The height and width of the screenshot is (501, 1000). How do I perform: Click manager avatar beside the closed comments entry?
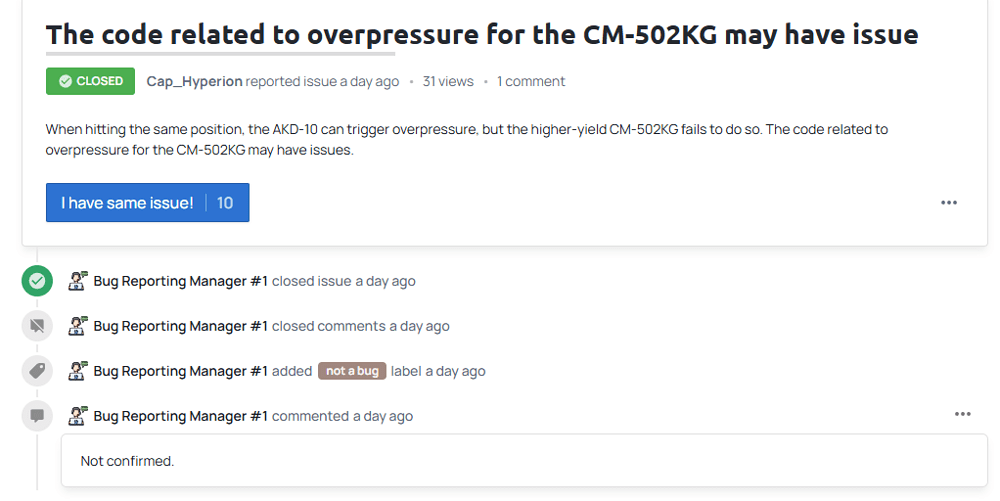point(78,326)
